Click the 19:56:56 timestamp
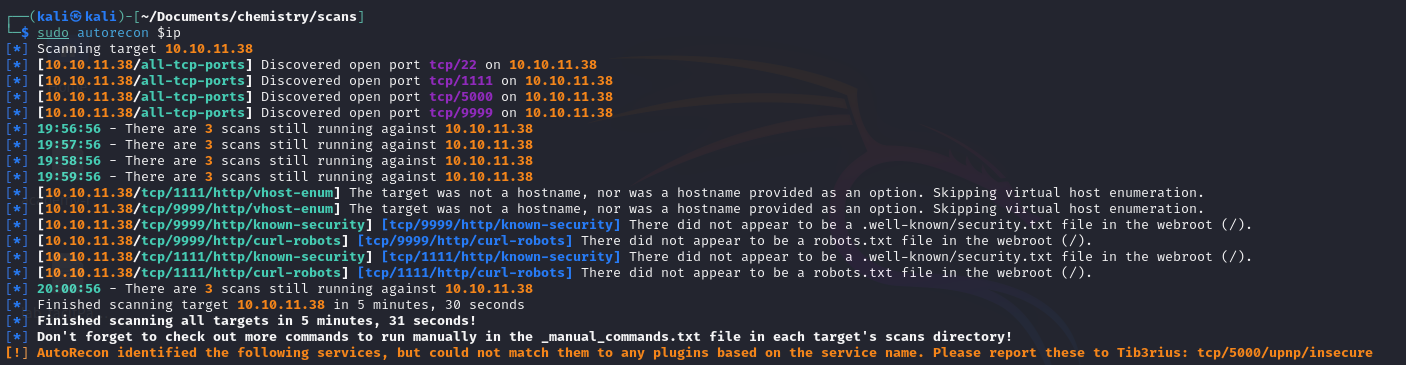Viewport: 1406px width, 365px height. point(69,129)
